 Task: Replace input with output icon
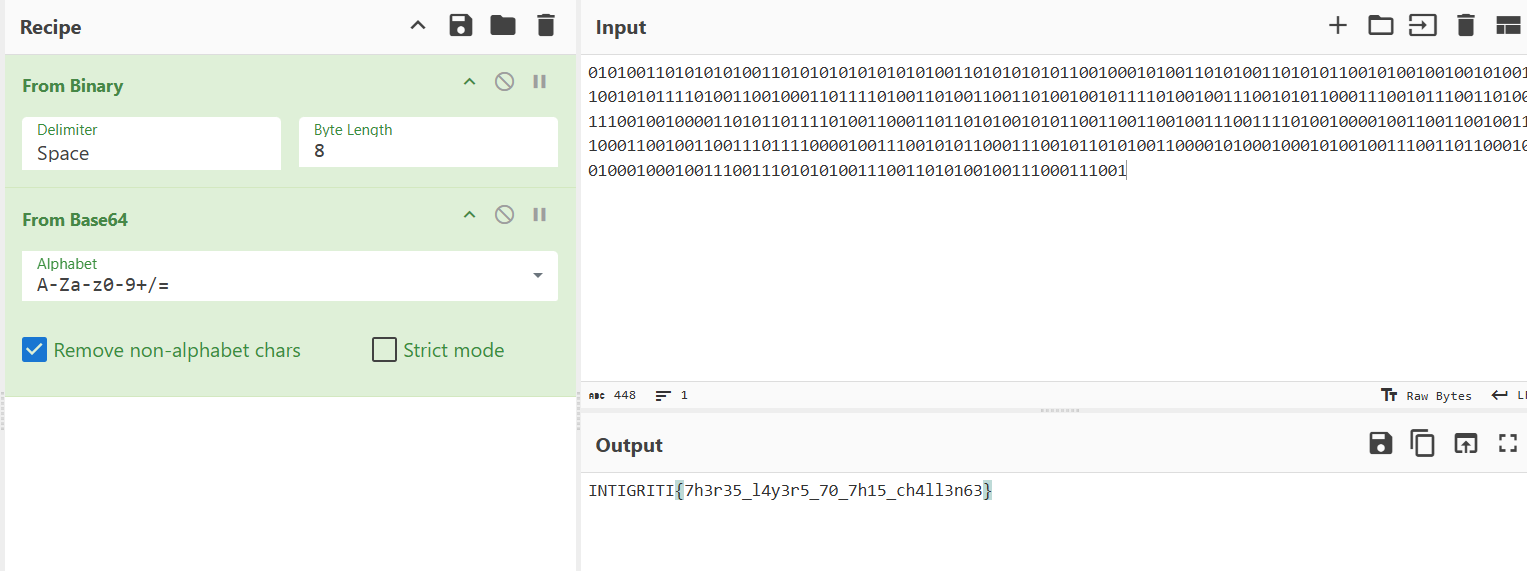(x=1465, y=444)
